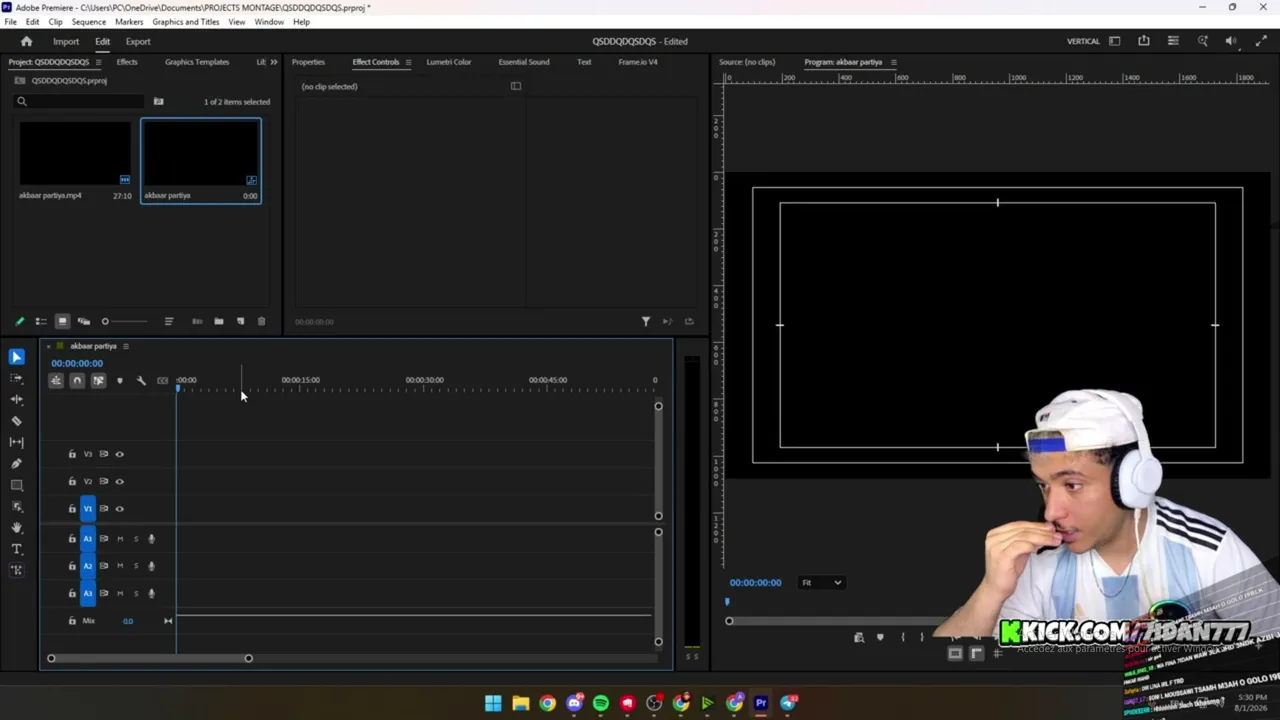Open the Sequence menu
Screen dimensions: 1280x720
pyautogui.click(x=88, y=21)
